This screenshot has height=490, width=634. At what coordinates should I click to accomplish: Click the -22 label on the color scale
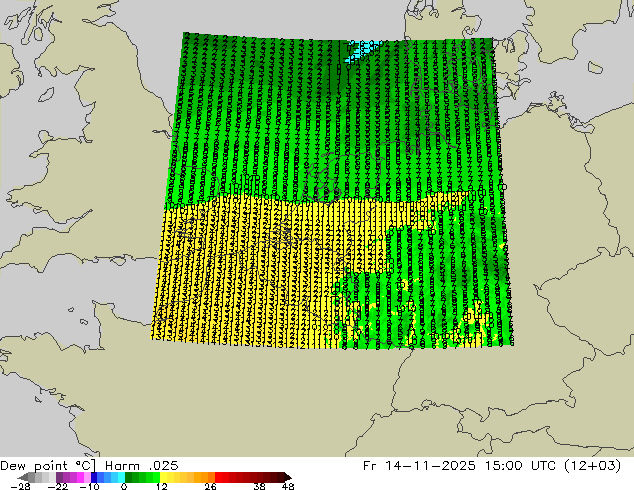pos(57,486)
